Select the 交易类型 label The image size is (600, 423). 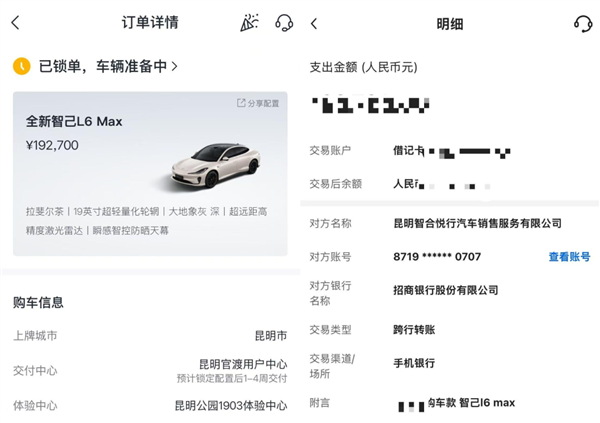coord(330,330)
